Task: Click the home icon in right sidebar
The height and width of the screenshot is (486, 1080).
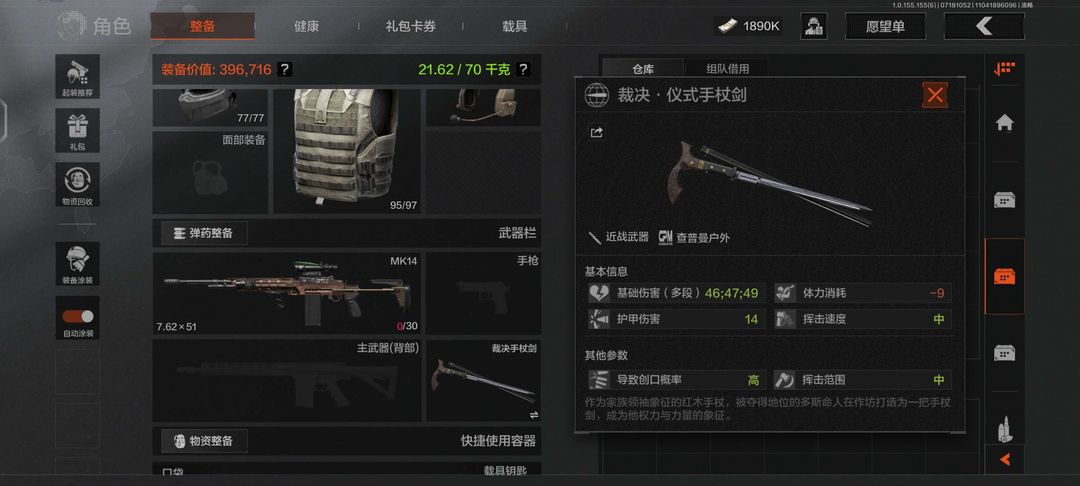Action: (1004, 123)
